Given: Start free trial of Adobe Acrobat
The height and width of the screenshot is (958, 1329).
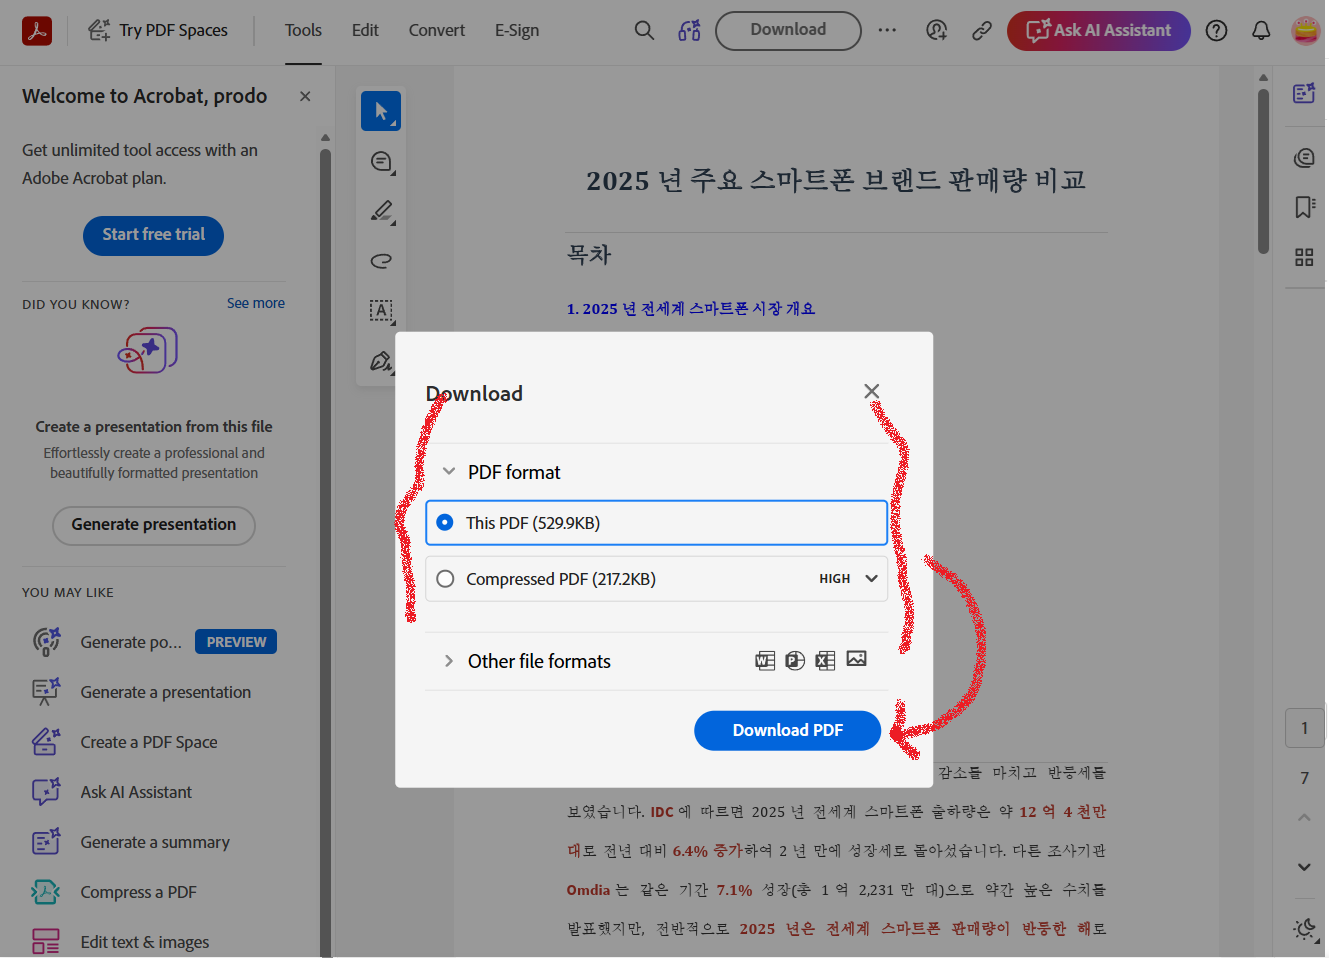Looking at the screenshot, I should pyautogui.click(x=153, y=235).
